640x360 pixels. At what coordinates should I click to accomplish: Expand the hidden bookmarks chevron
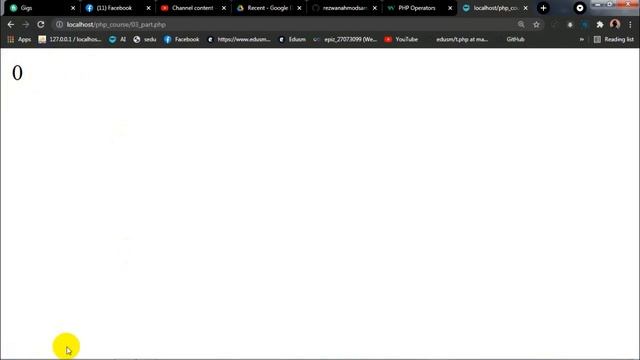pos(582,40)
